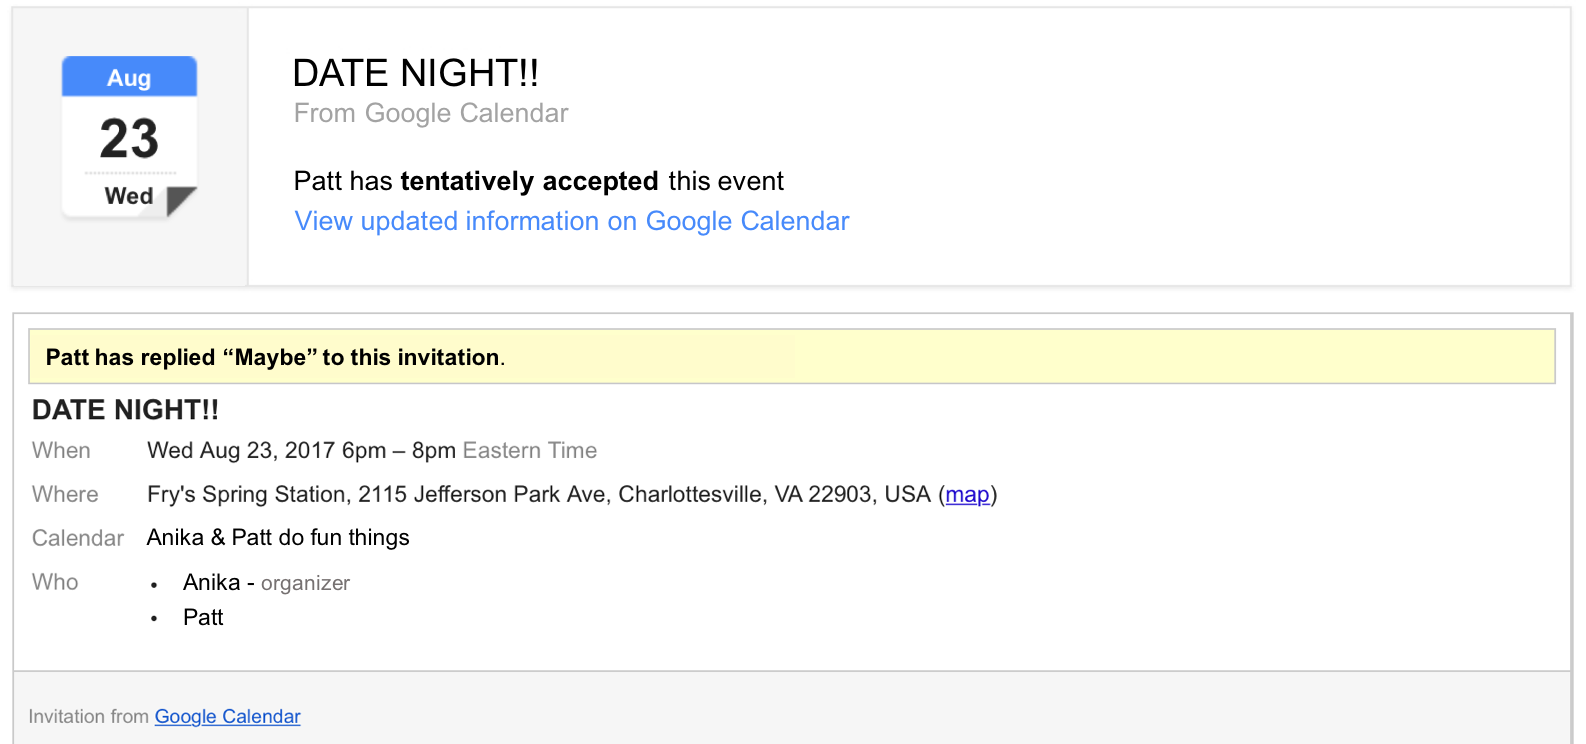Viewport: 1586px width, 744px height.
Task: Click the DATE NIGHT!! header title
Action: [x=415, y=73]
